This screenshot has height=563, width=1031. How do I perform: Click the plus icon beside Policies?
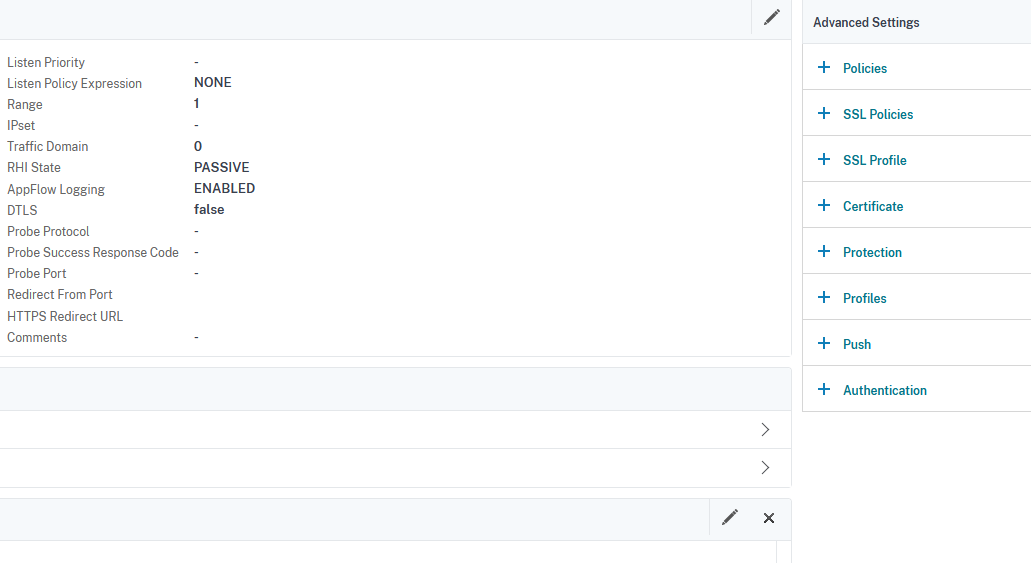point(824,68)
